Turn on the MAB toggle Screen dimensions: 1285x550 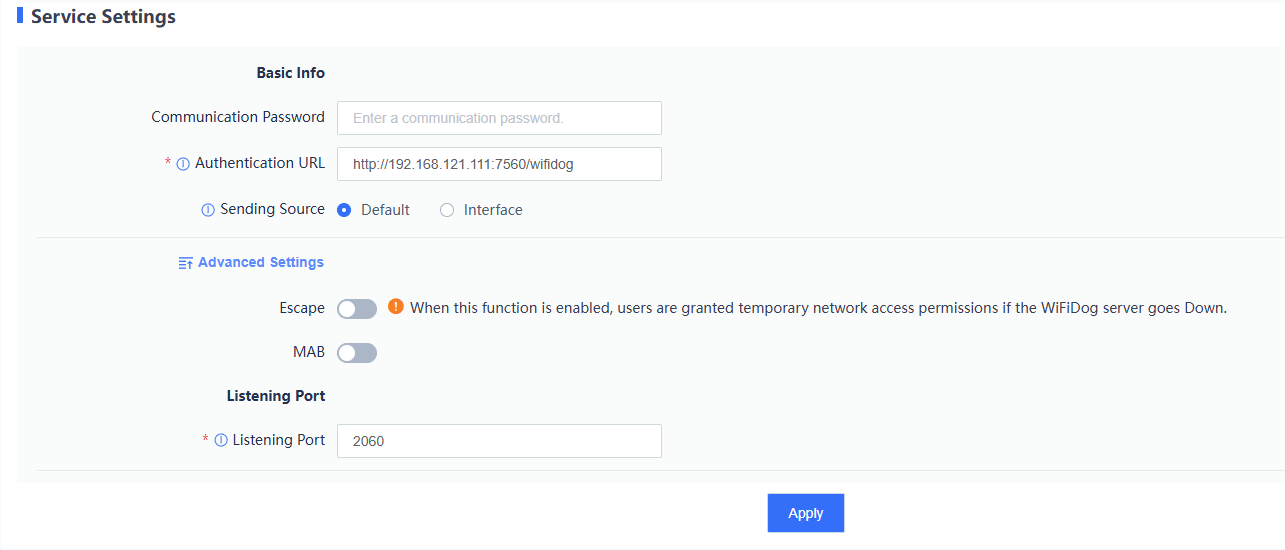[357, 353]
